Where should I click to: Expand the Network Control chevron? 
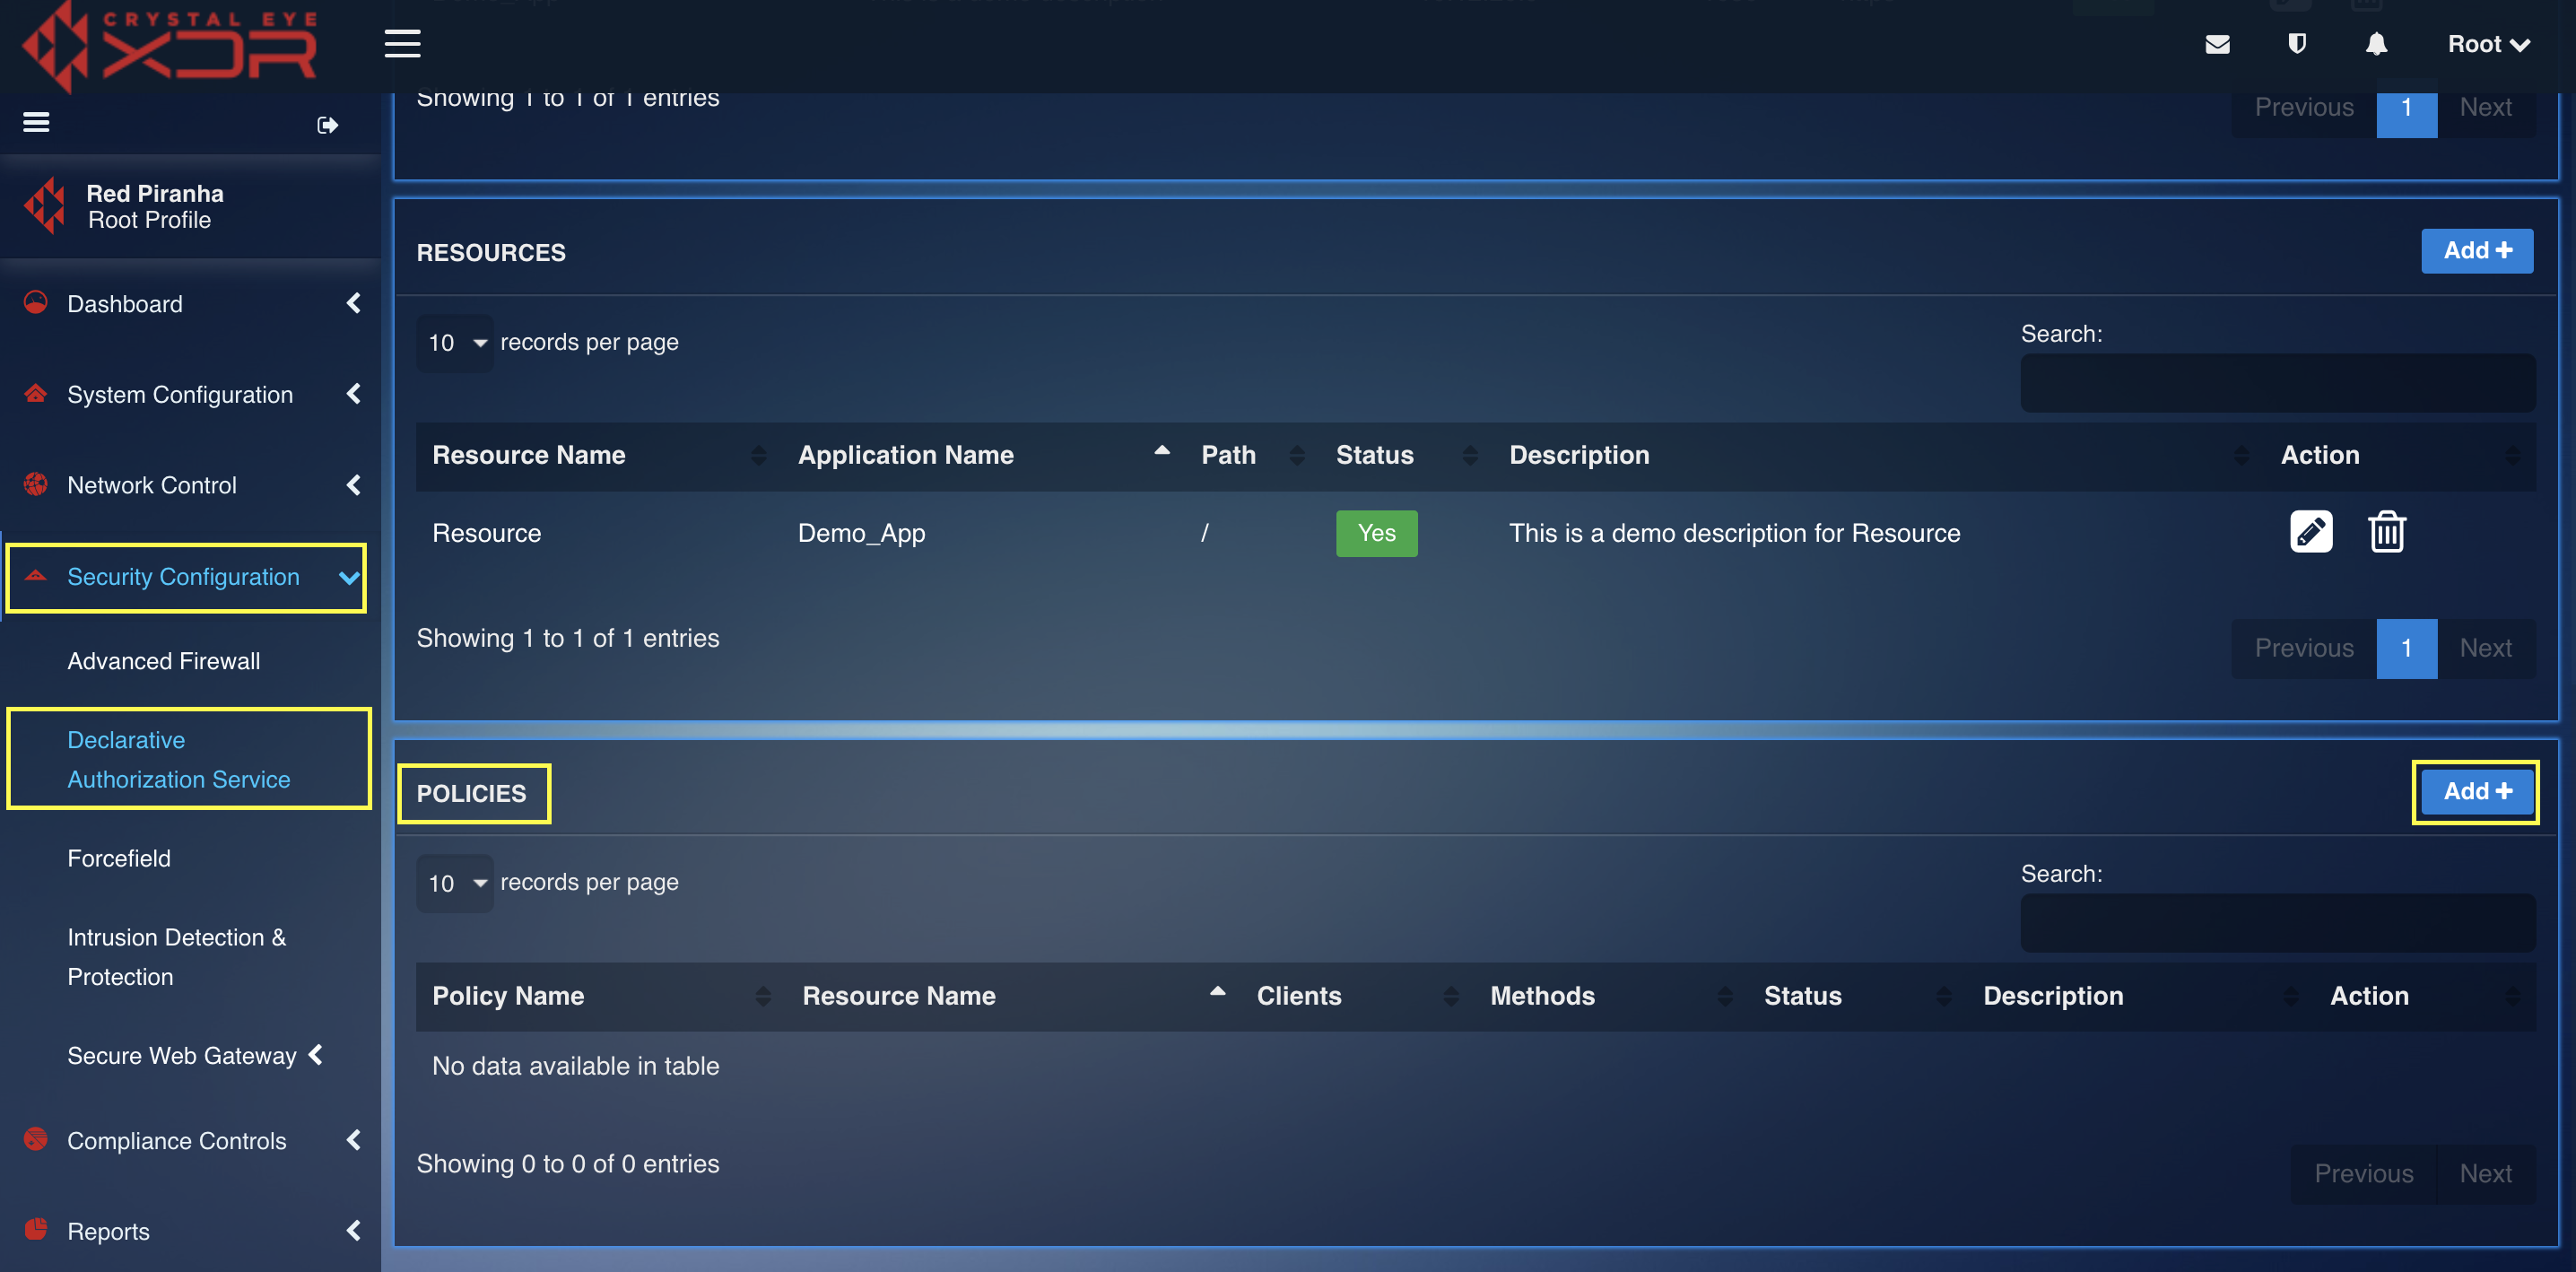(353, 485)
